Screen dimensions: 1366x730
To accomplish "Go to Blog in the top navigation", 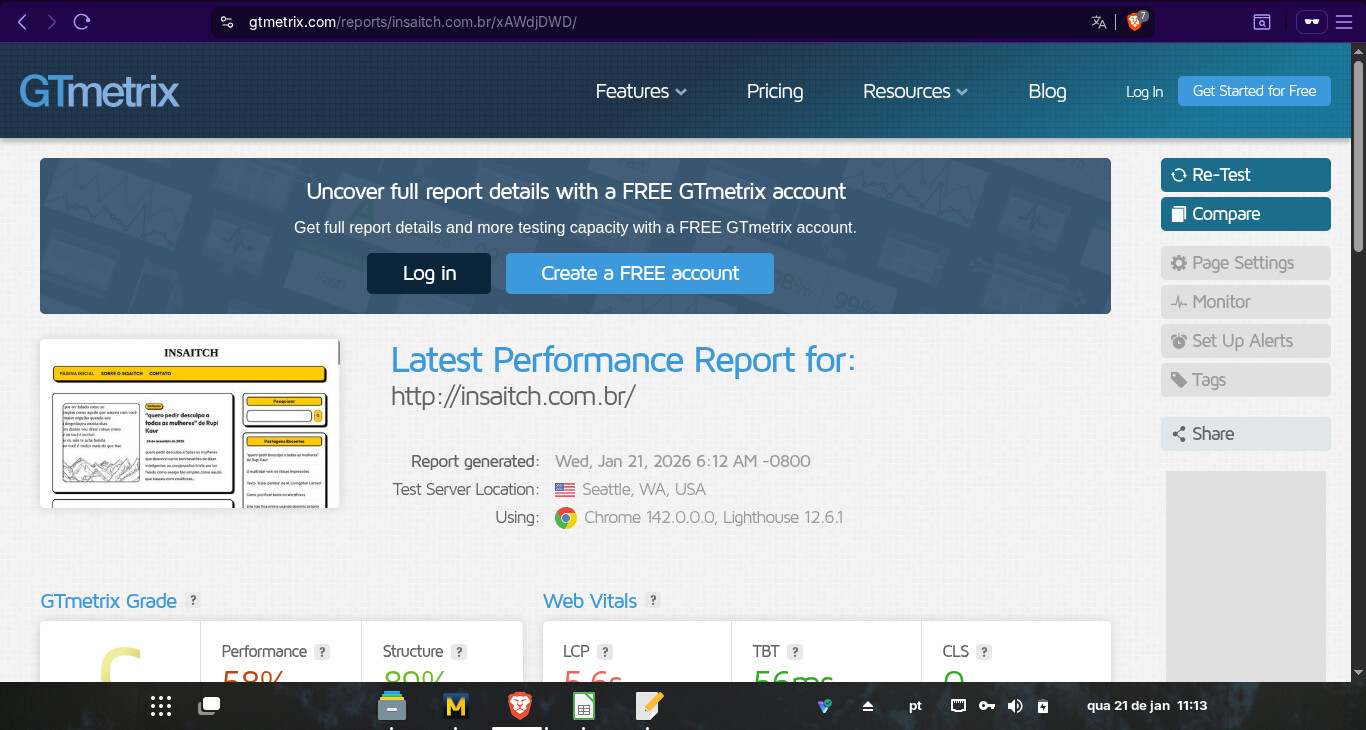I will (x=1047, y=91).
